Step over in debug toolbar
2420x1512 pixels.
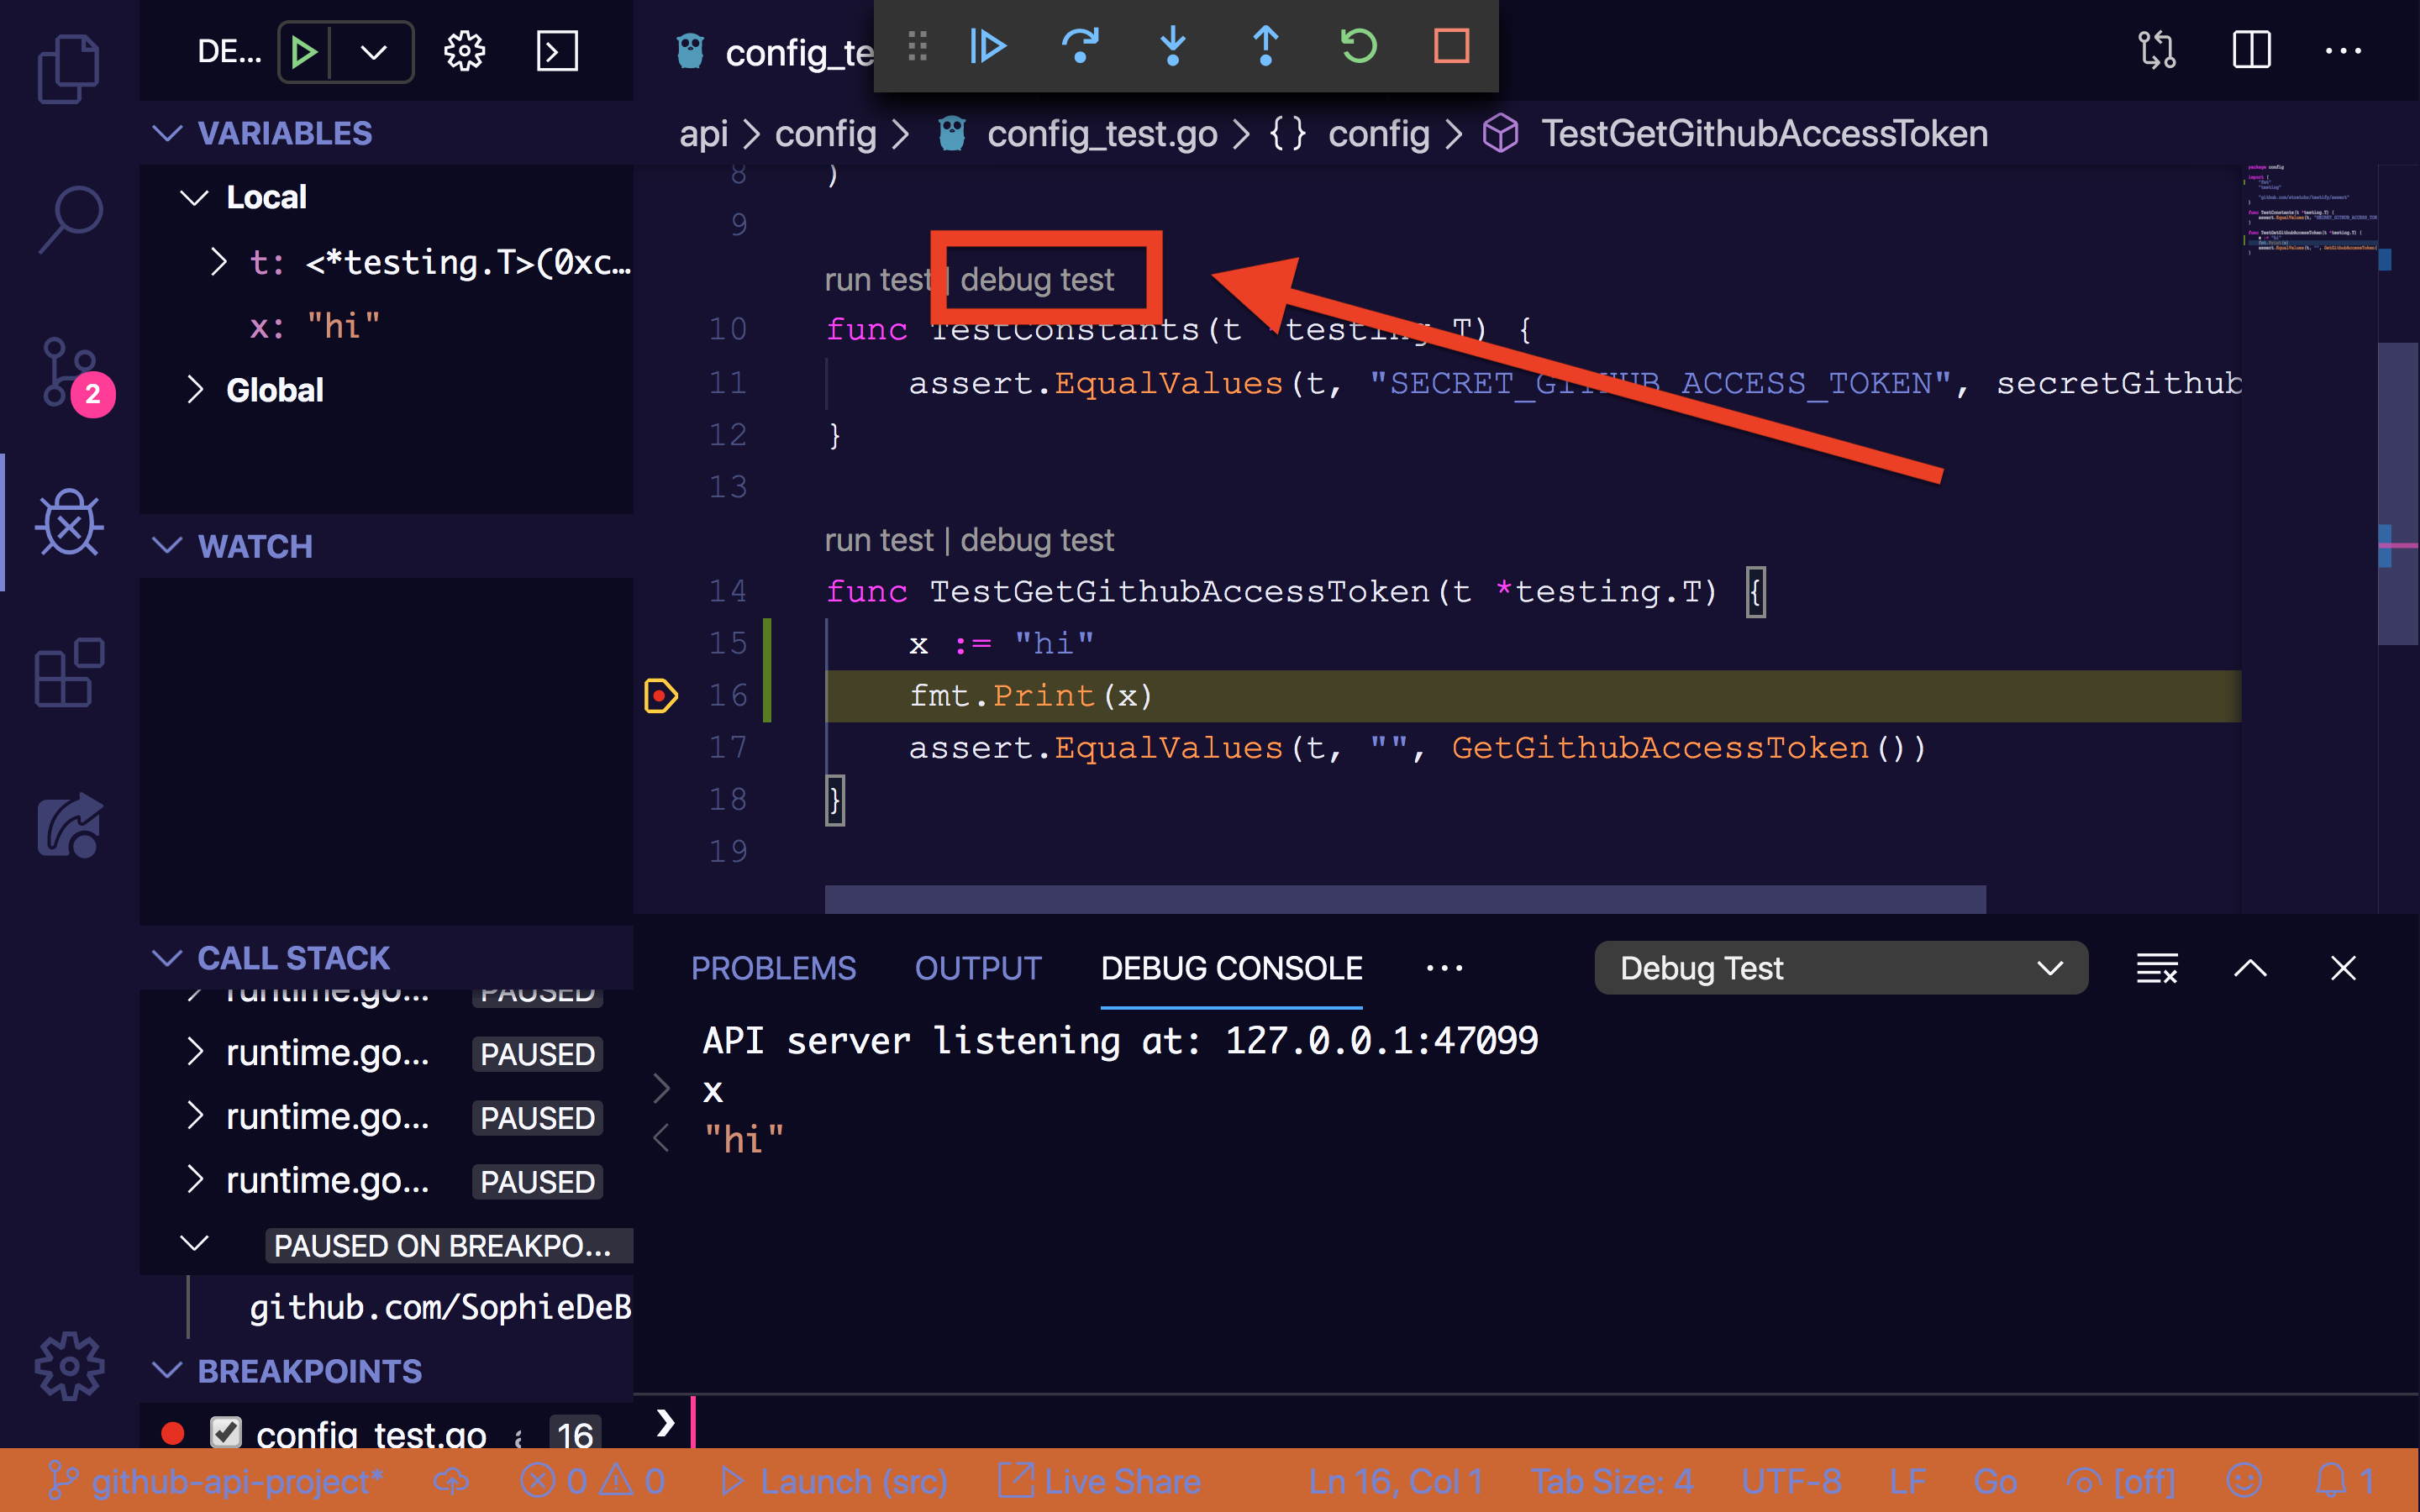click(x=1080, y=46)
